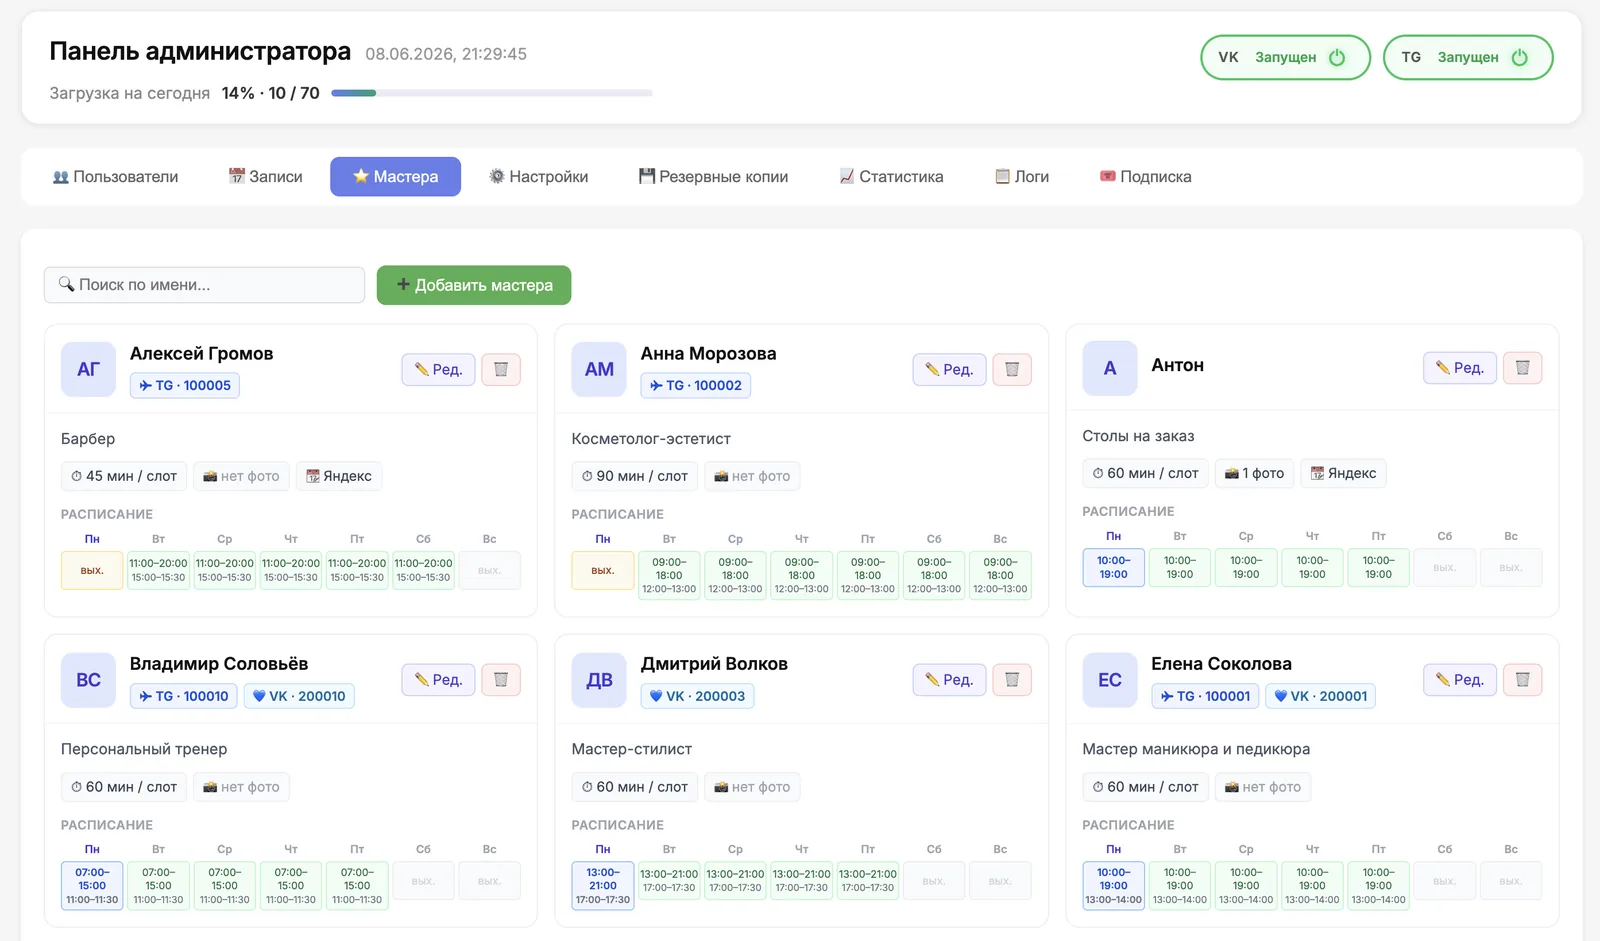Click Ред. button on Антон card
The height and width of the screenshot is (941, 1600).
(1460, 367)
